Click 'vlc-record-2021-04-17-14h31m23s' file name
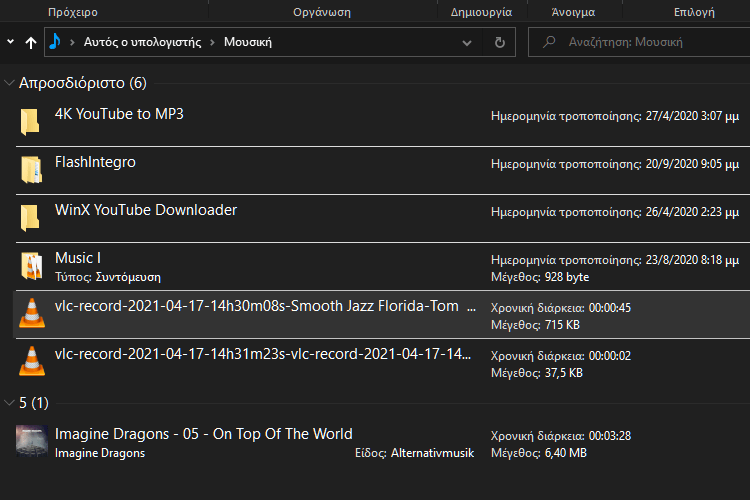The width and height of the screenshot is (750, 500). 263,354
